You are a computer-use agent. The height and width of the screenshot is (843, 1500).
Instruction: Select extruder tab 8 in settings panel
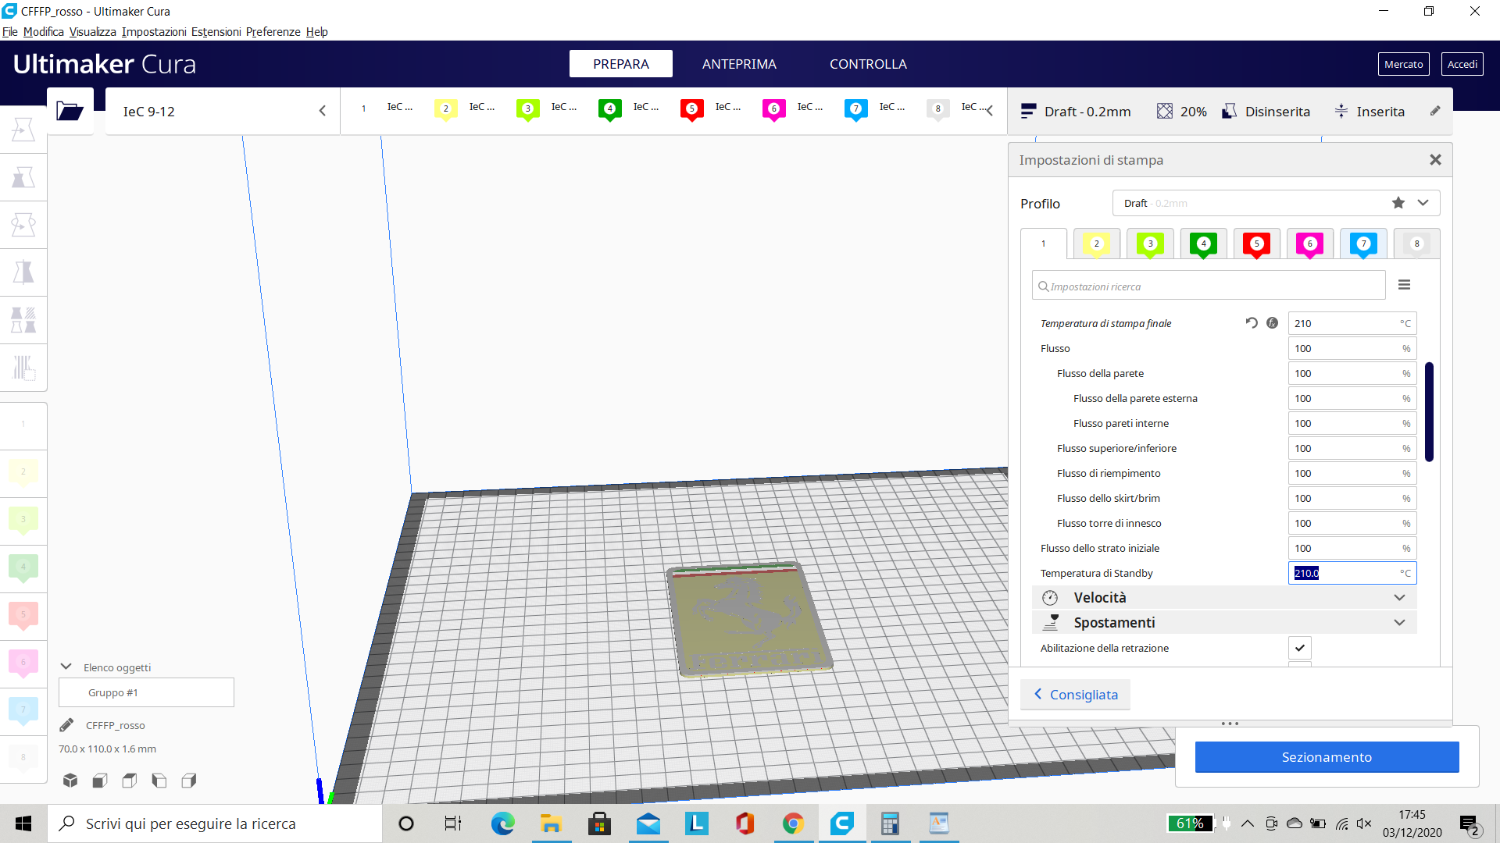(x=1416, y=244)
